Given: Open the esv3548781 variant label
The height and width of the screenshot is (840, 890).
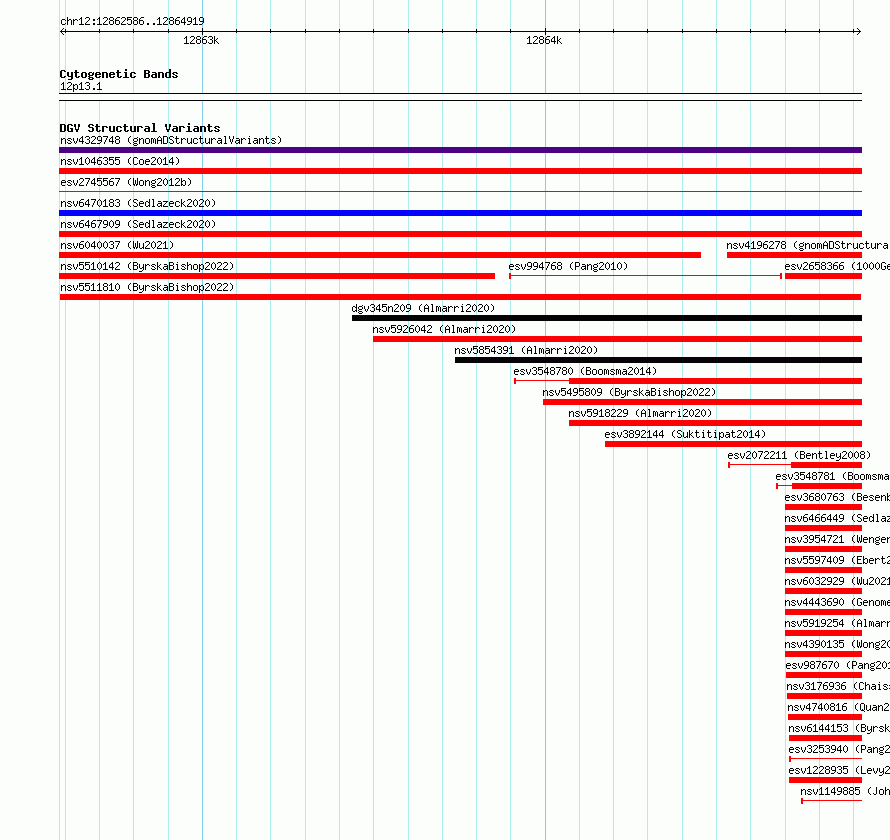Looking at the screenshot, I should 833,476.
